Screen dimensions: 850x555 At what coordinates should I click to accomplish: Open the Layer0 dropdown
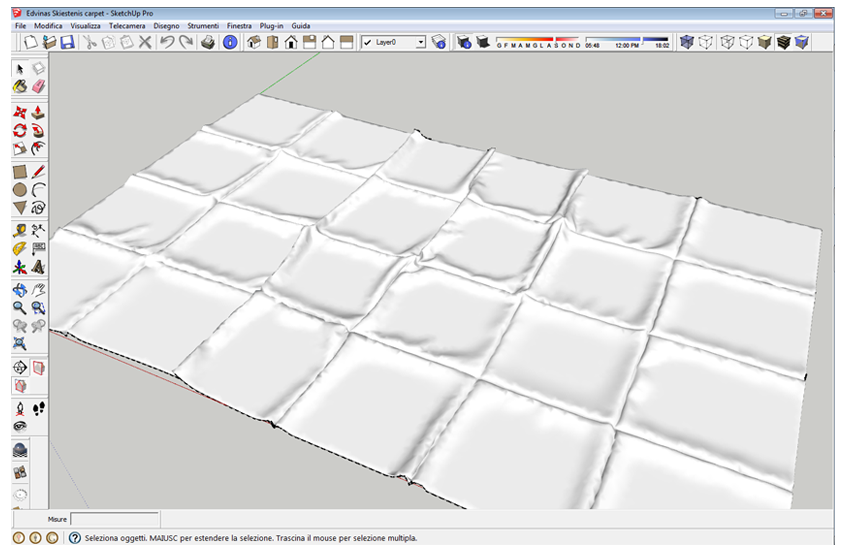(421, 42)
